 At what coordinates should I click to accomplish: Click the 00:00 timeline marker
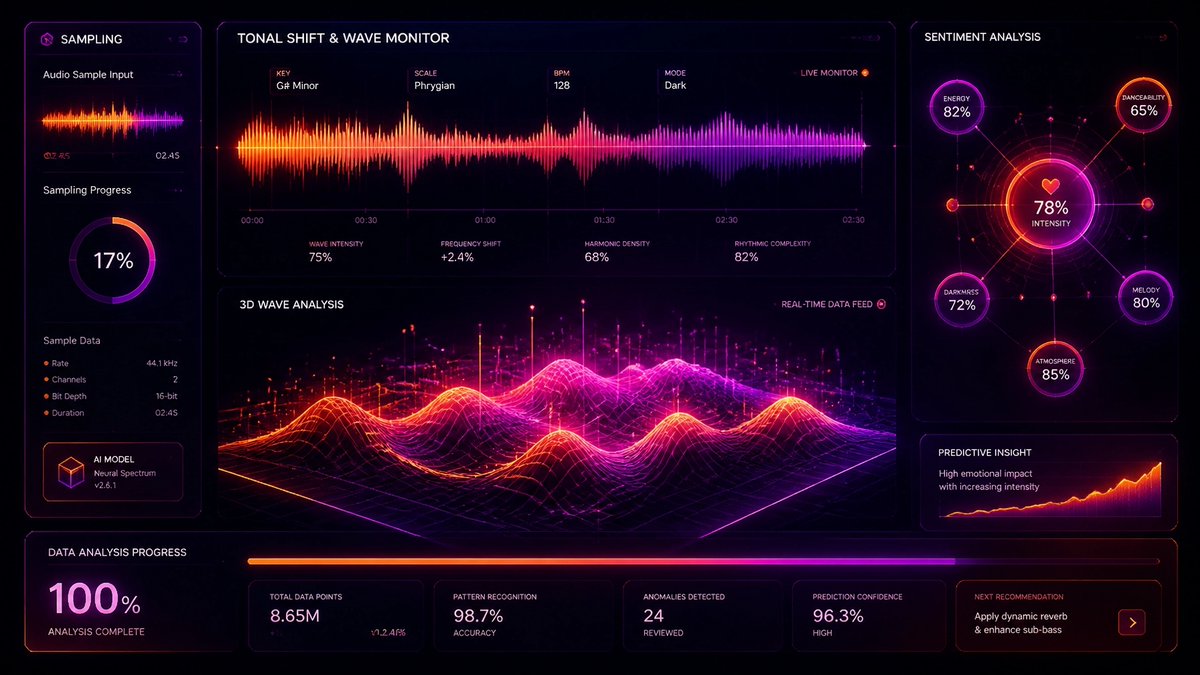point(252,220)
